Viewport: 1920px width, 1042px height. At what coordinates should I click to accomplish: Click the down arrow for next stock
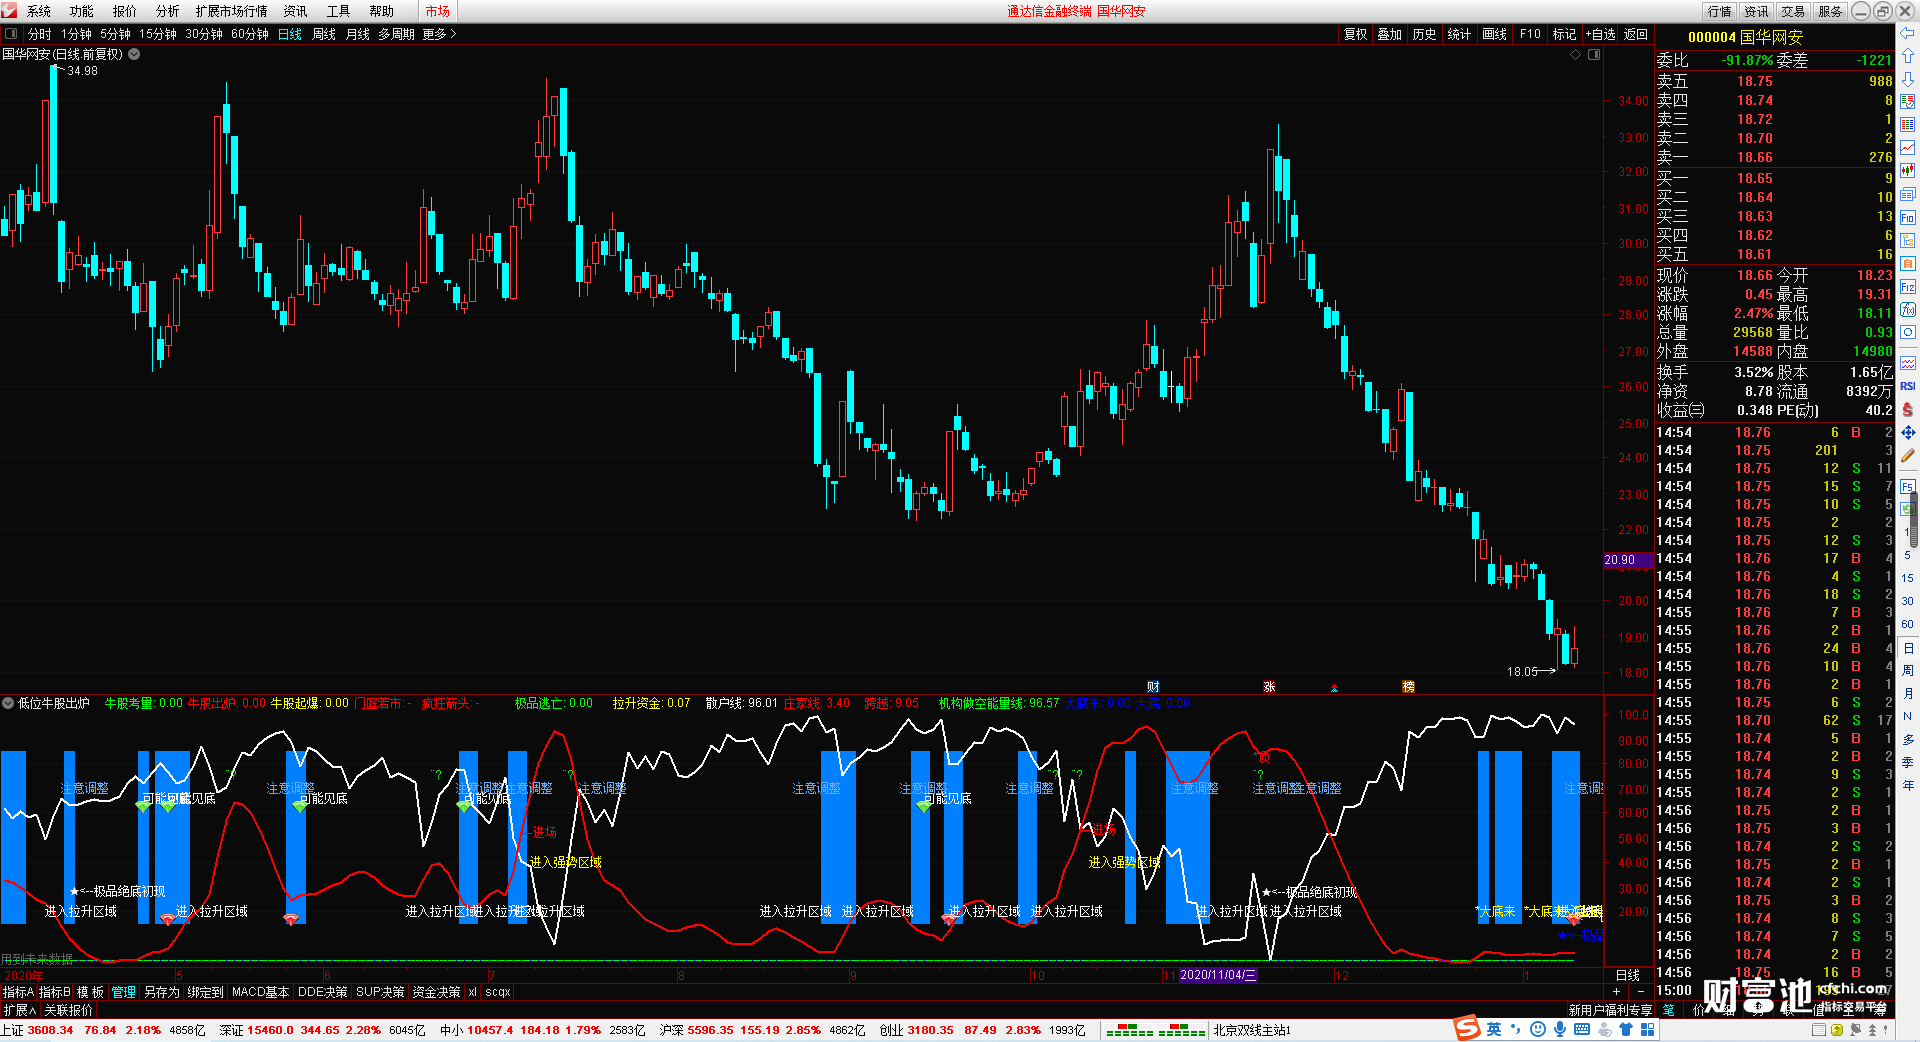tap(1908, 78)
